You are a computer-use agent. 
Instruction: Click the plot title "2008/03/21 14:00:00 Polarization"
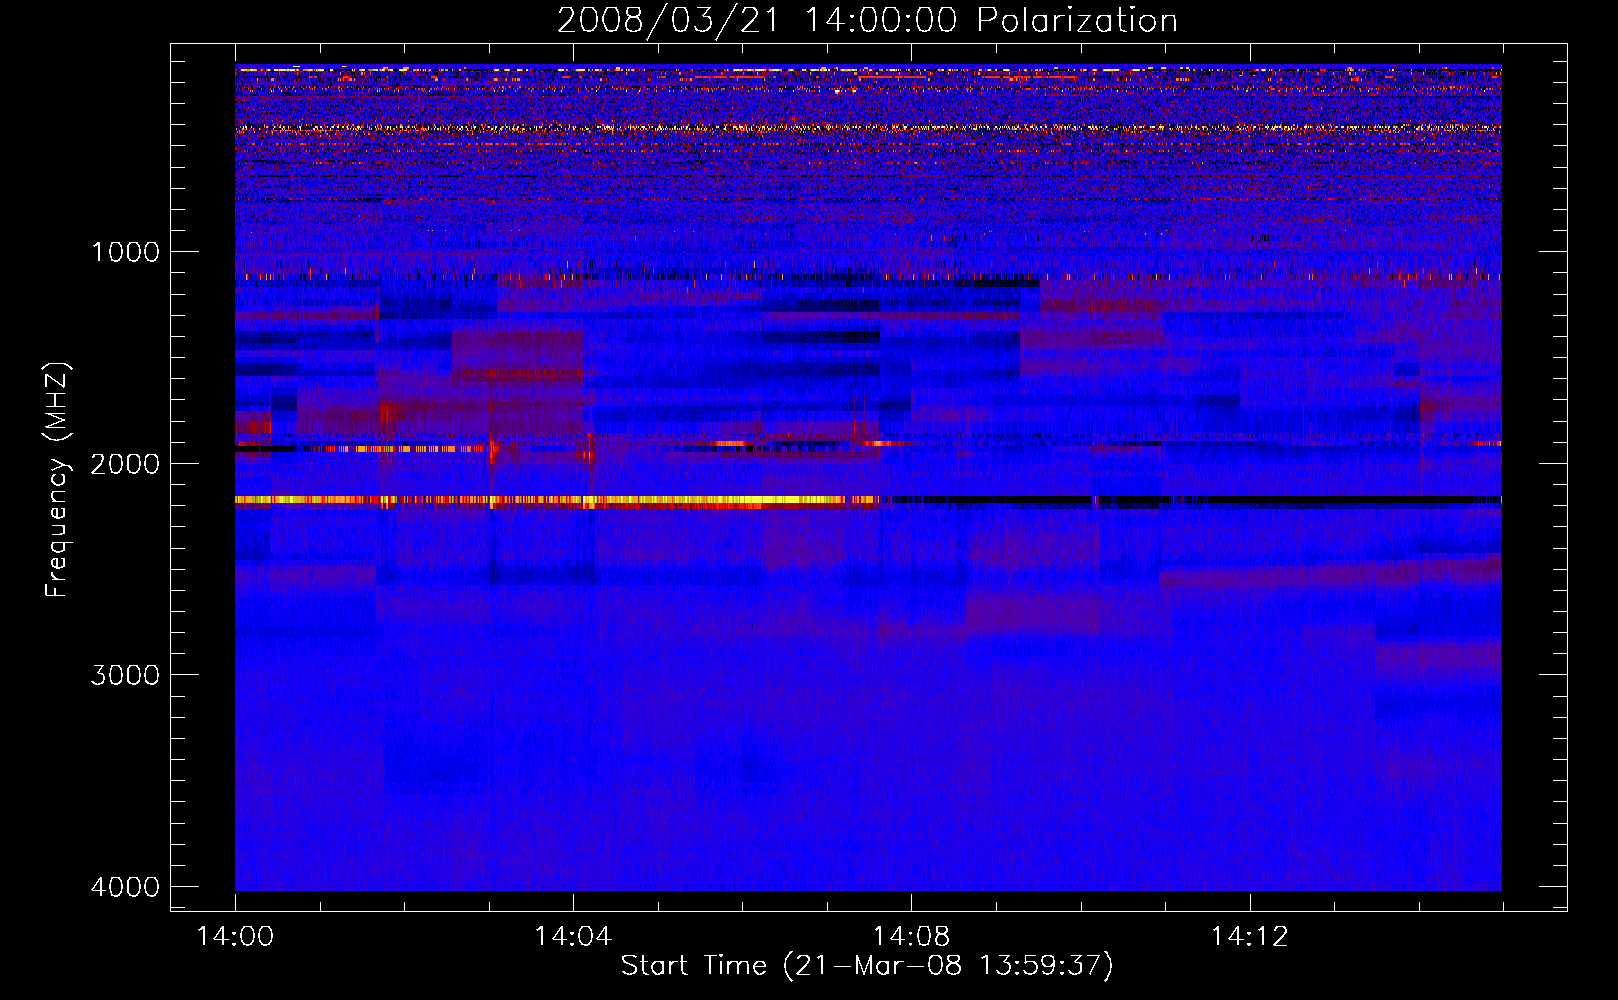coord(867,20)
